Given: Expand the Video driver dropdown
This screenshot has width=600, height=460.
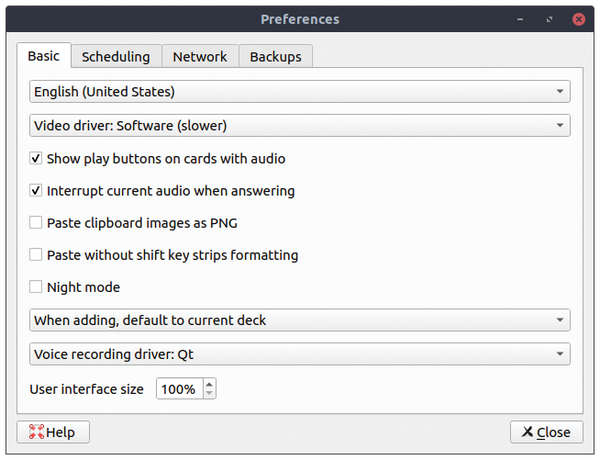Looking at the screenshot, I should pyautogui.click(x=300, y=126).
